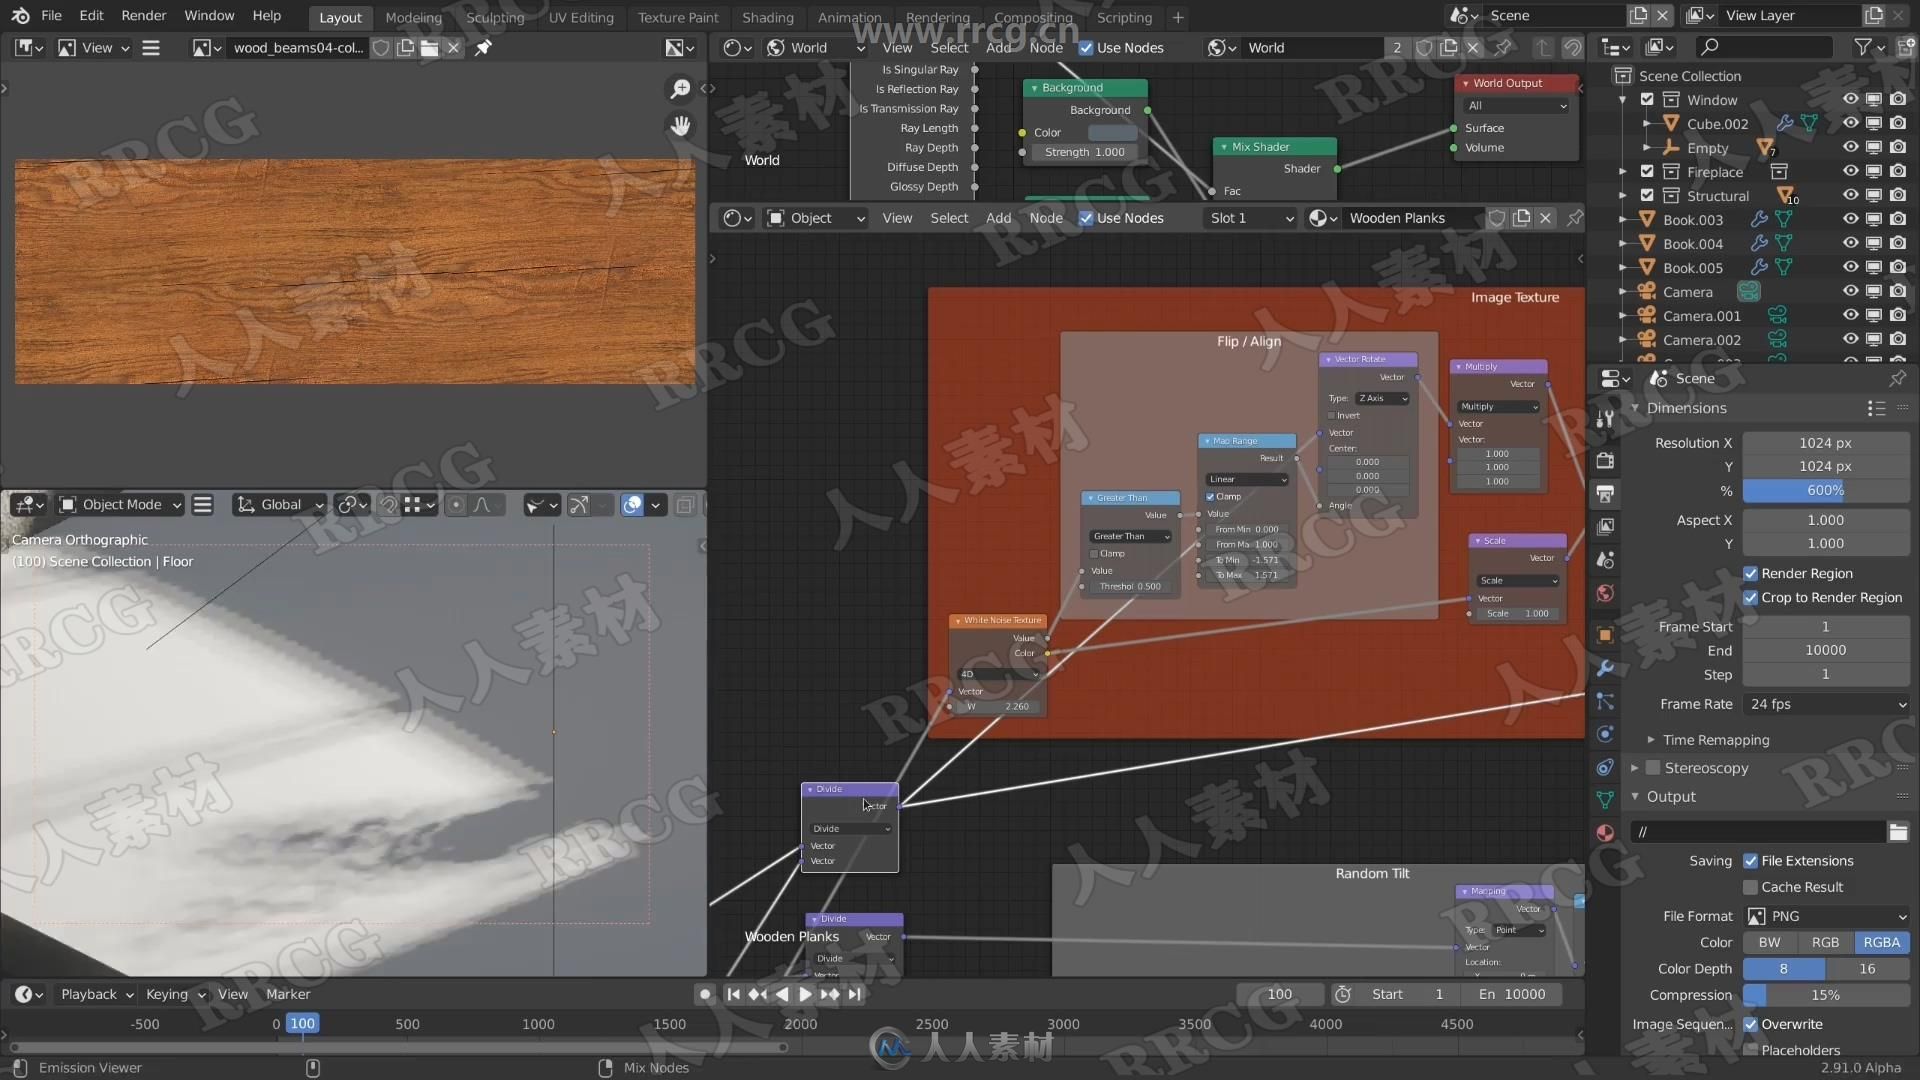Image resolution: width=1920 pixels, height=1080 pixels.
Task: Open the Object Data mesh properties tab
Action: pos(1605,800)
